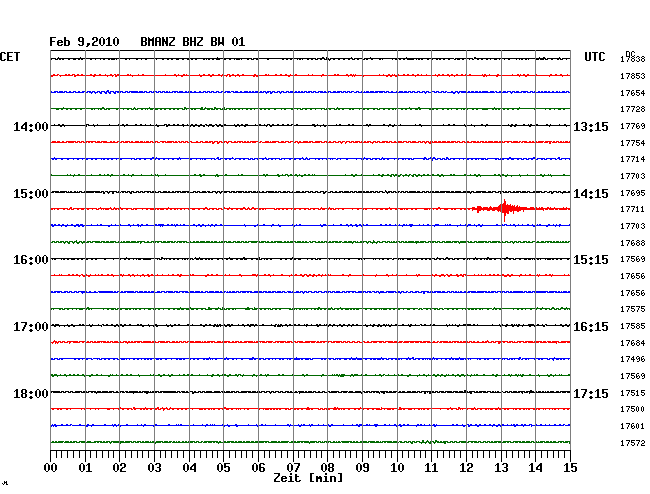This screenshot has height=494, width=650.
Task: Click the DC offset value "17572"
Action: [x=633, y=443]
